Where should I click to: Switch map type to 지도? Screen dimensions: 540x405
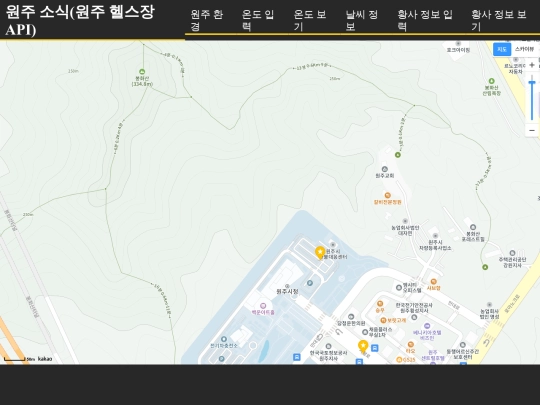[501, 49]
